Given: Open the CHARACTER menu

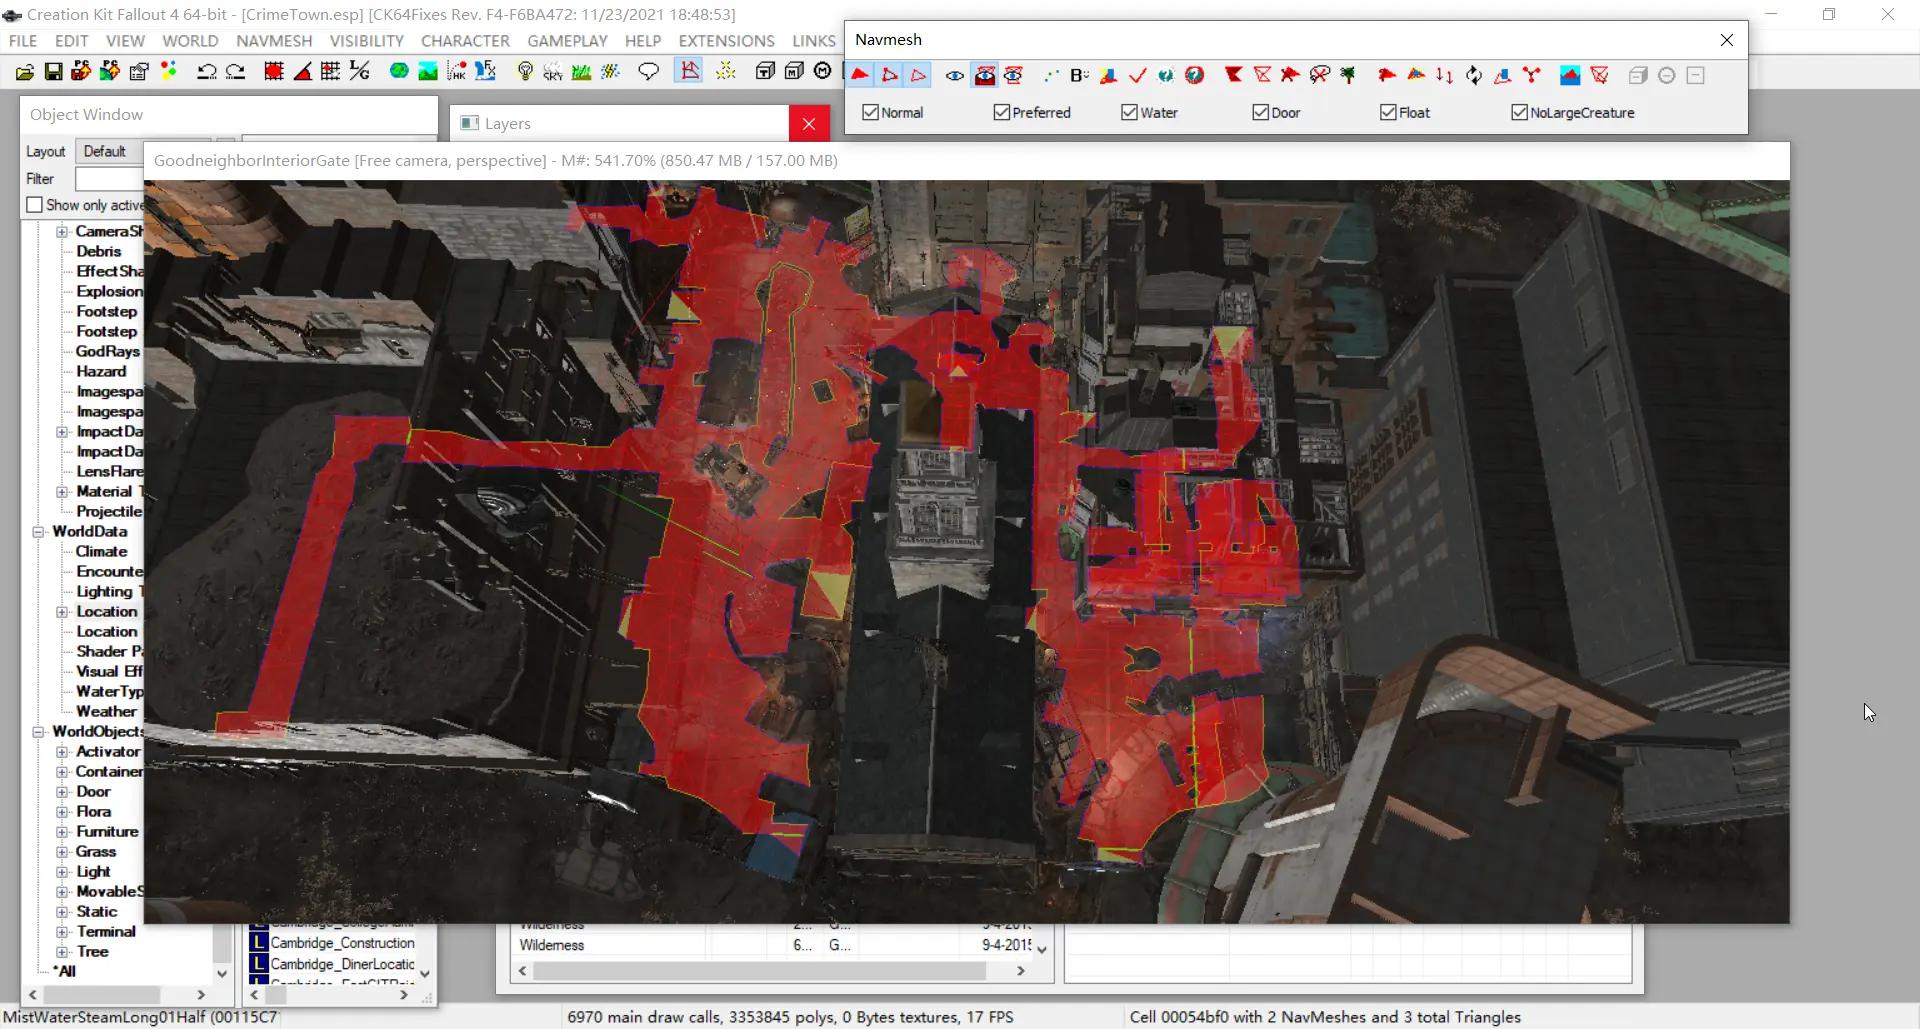Looking at the screenshot, I should 465,41.
